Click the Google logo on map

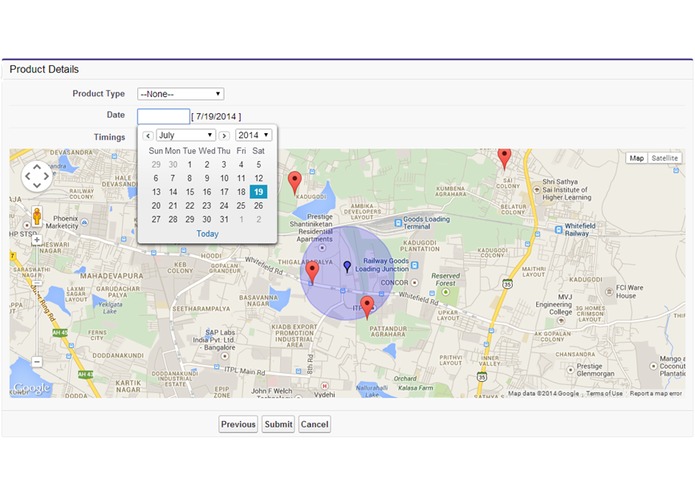coord(31,388)
